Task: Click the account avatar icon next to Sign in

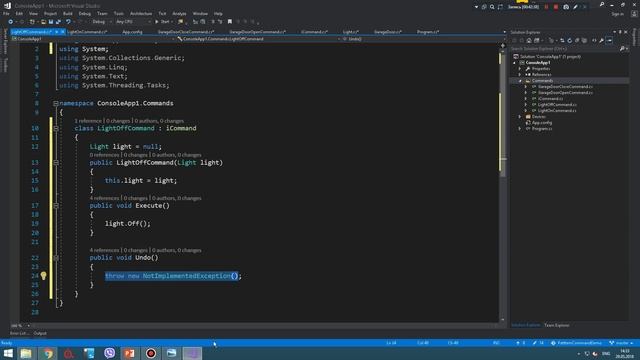Action: pos(634,13)
